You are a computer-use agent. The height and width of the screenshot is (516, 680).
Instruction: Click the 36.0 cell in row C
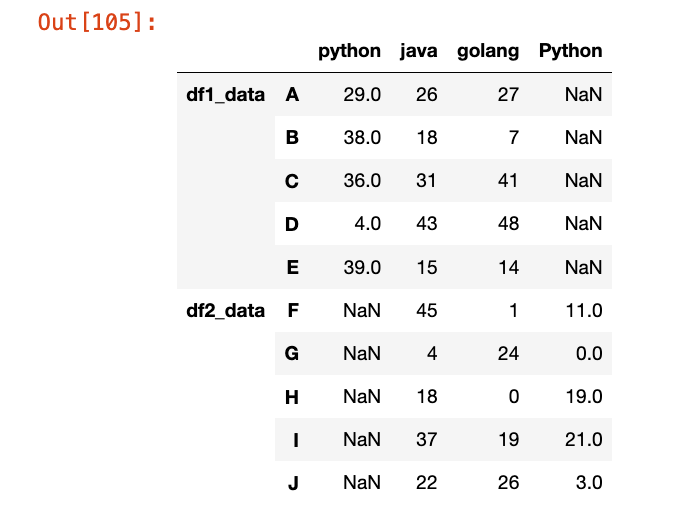click(x=362, y=181)
